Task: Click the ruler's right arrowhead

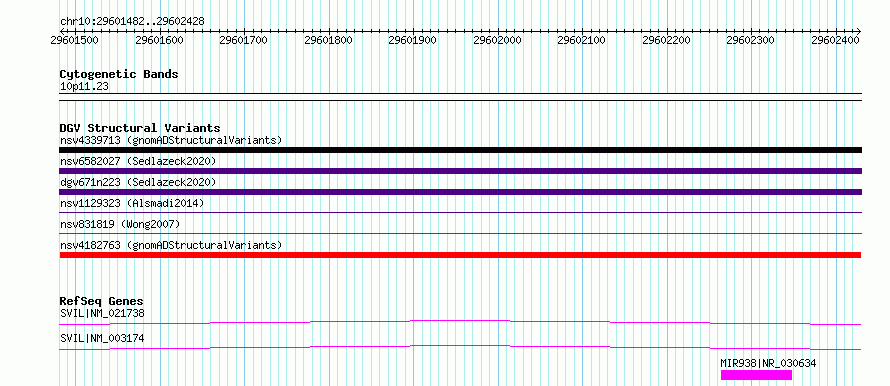Action: (x=859, y=31)
